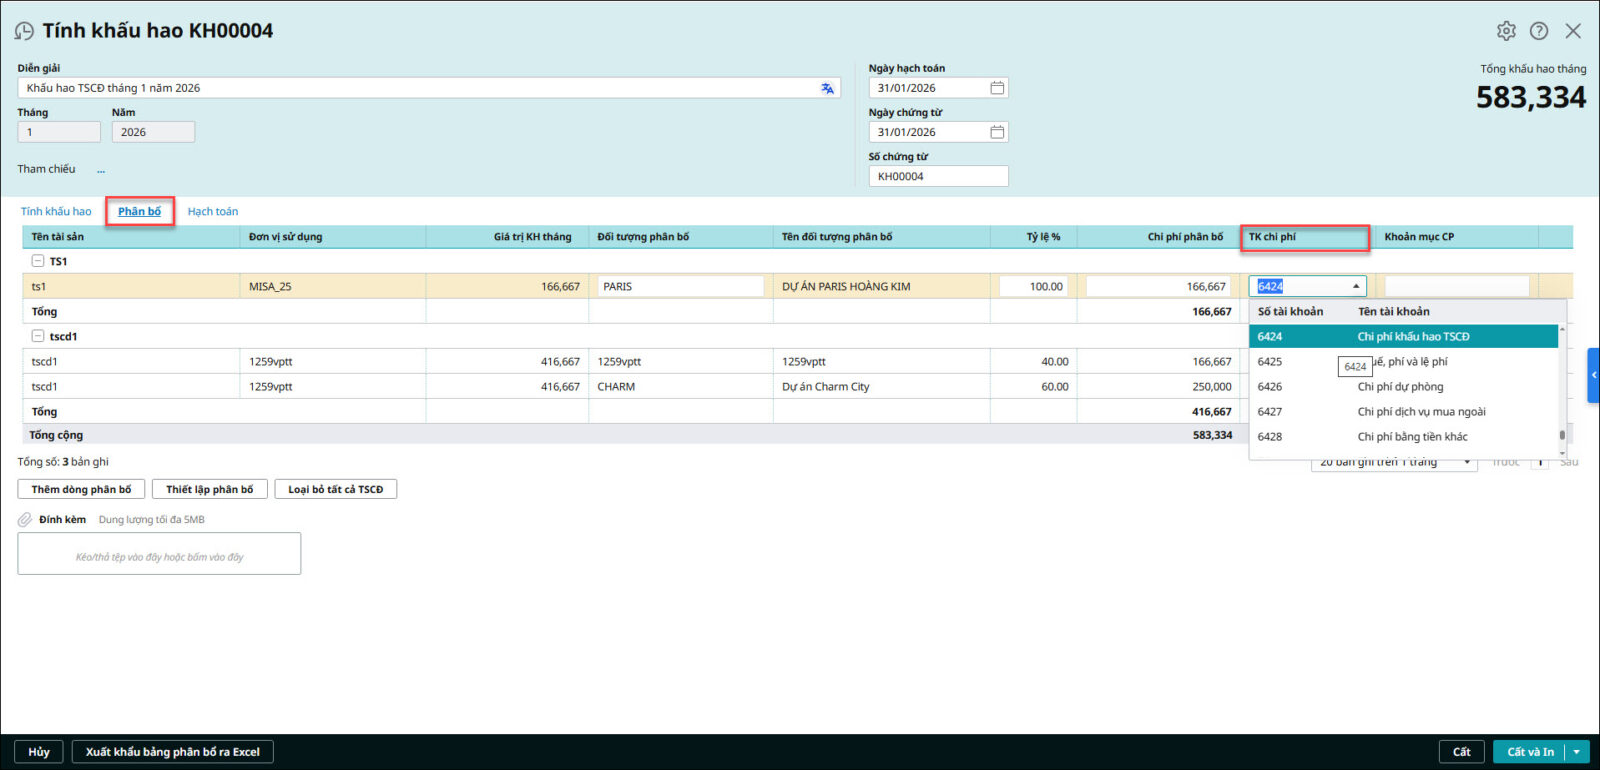Click the Thêm dòng phân bổ button
This screenshot has width=1600, height=770.
click(x=81, y=489)
